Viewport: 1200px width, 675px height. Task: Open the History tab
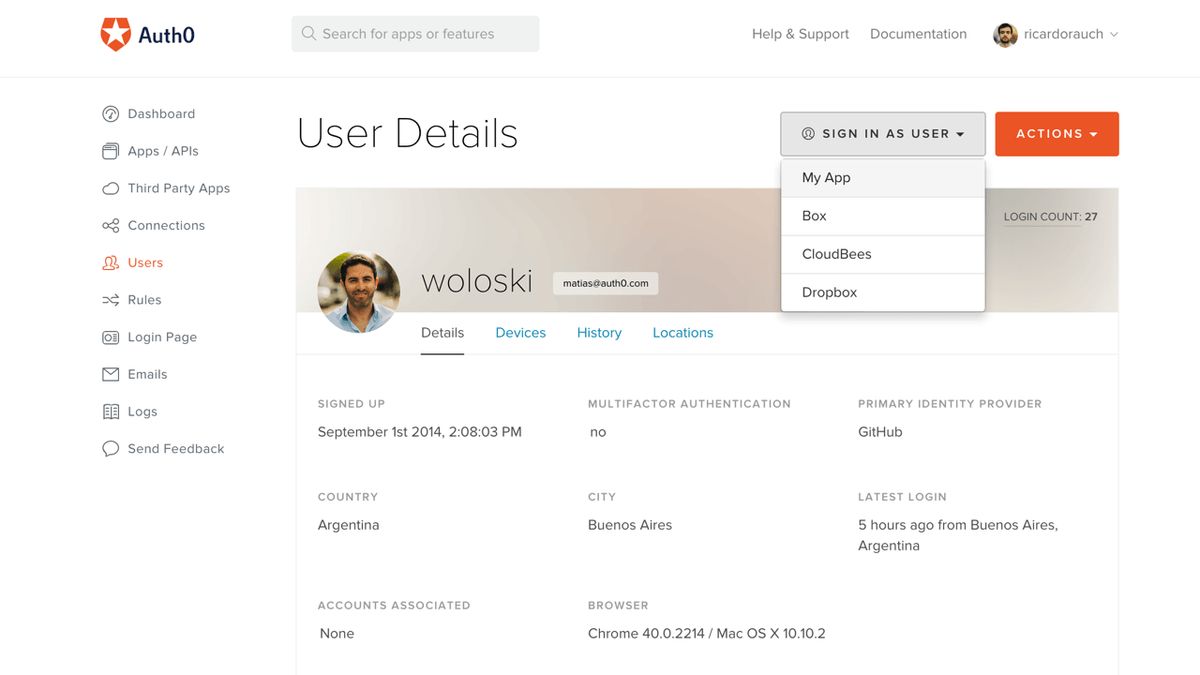pos(598,332)
